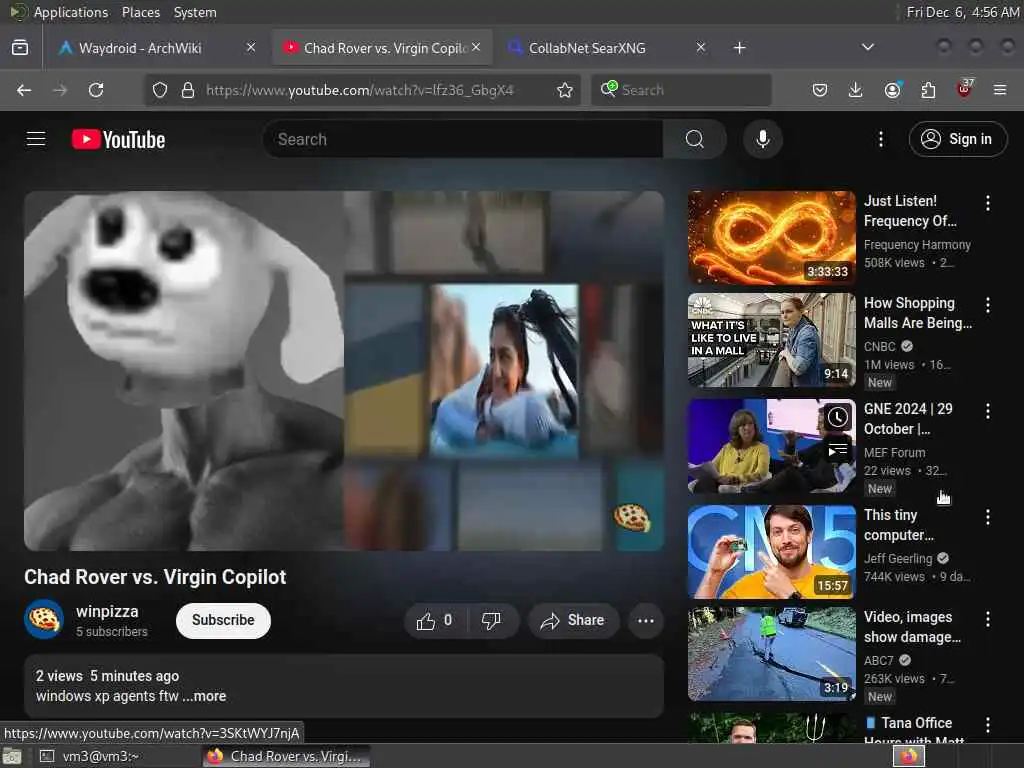Start voice search with the microphone
Viewport: 1024px width, 768px height.
pos(762,139)
